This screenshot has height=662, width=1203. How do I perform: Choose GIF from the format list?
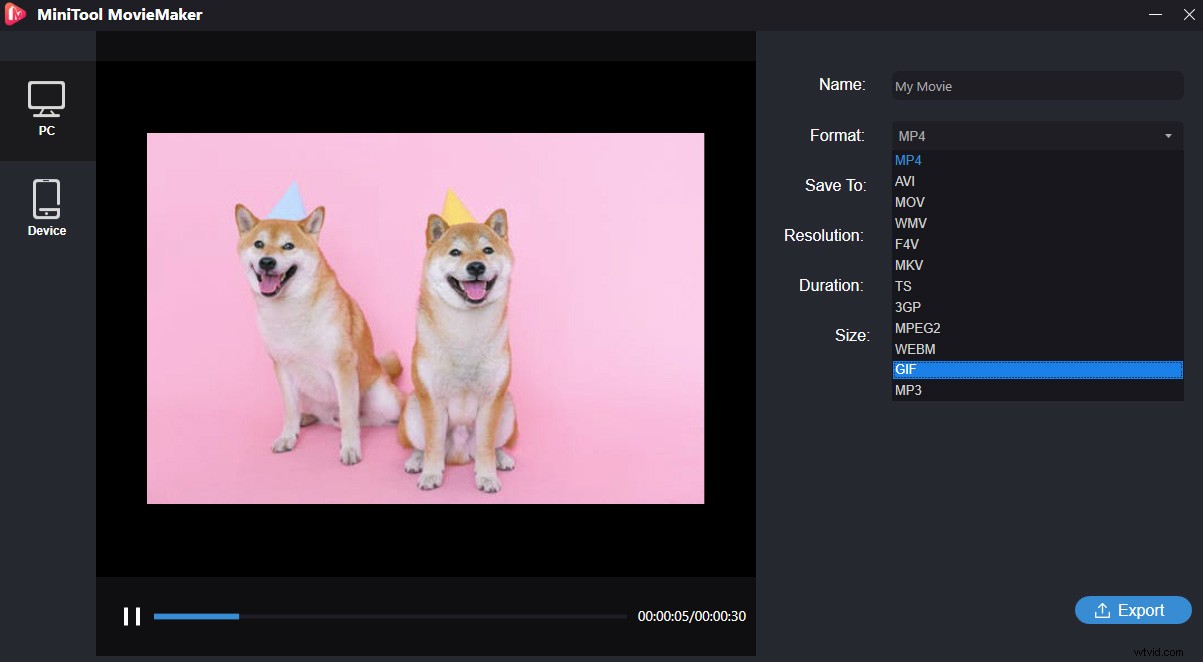coord(1037,370)
